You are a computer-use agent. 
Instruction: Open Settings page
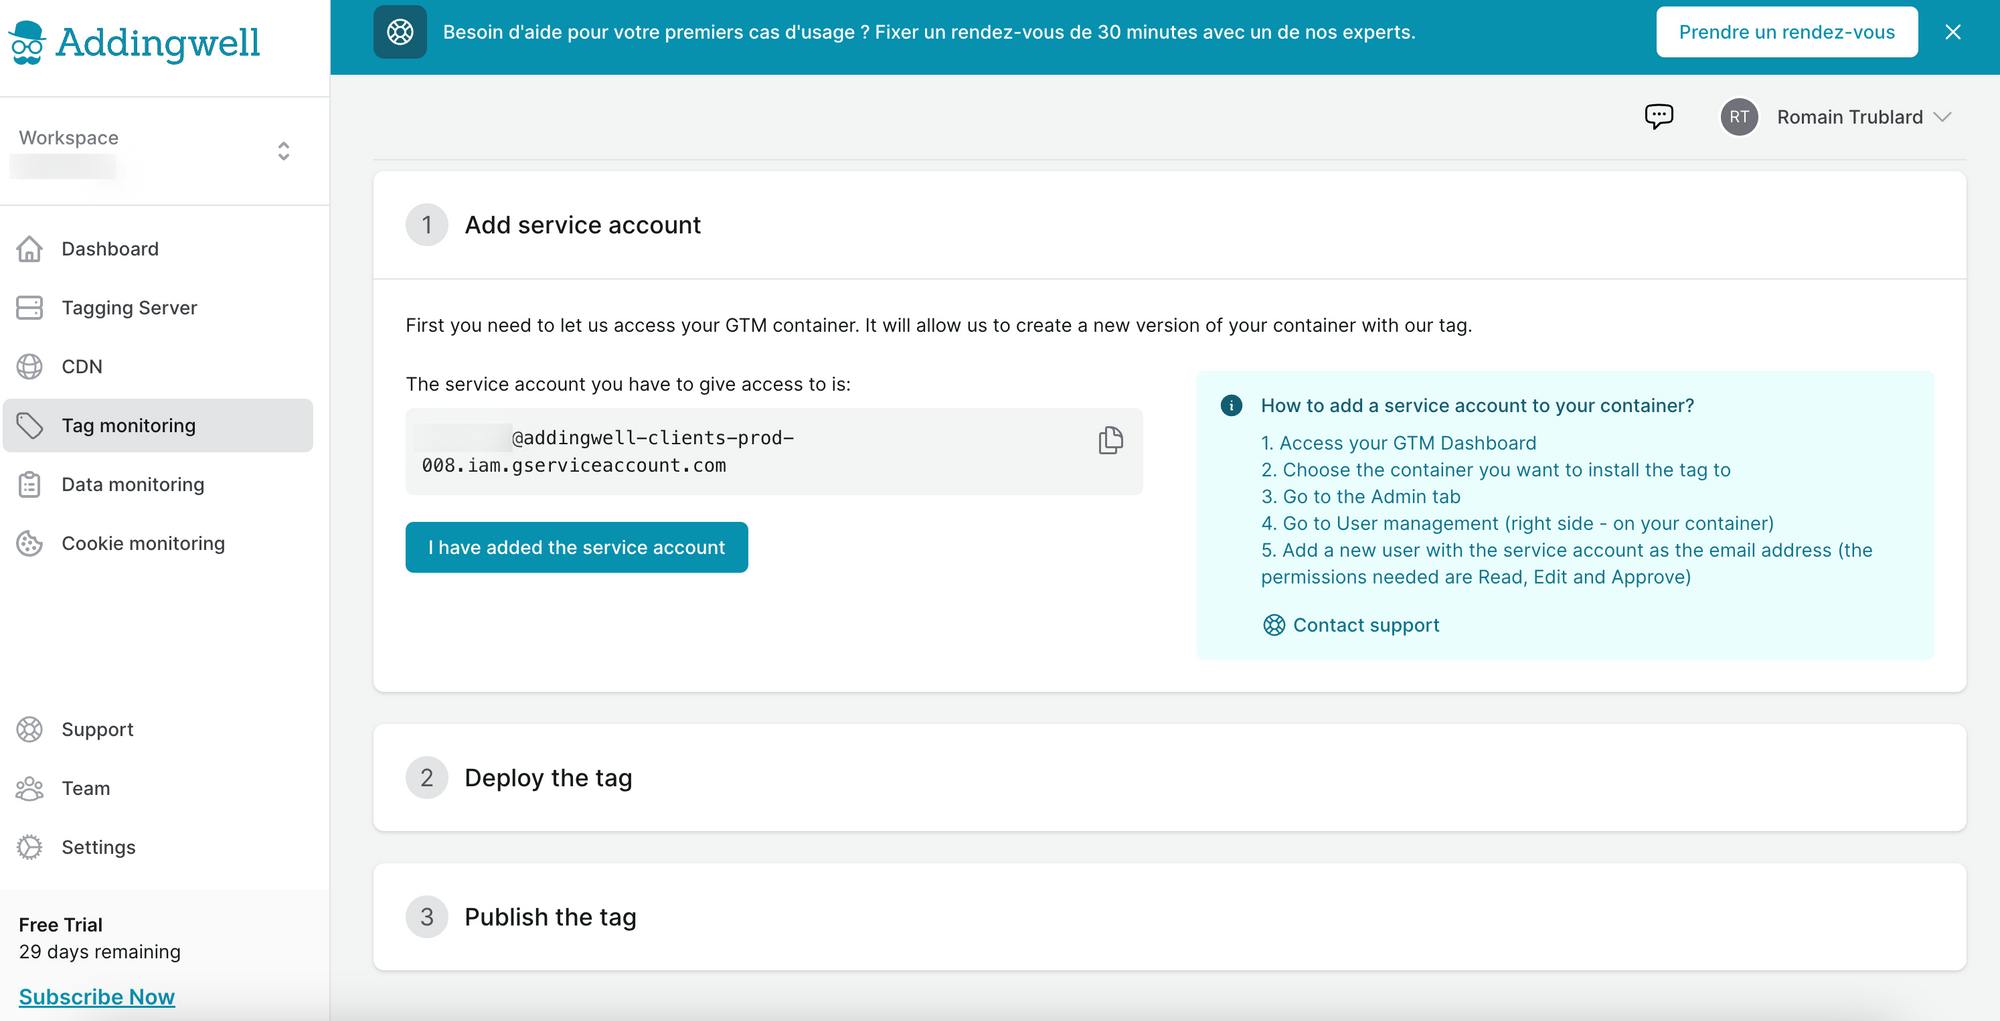[x=158, y=847]
